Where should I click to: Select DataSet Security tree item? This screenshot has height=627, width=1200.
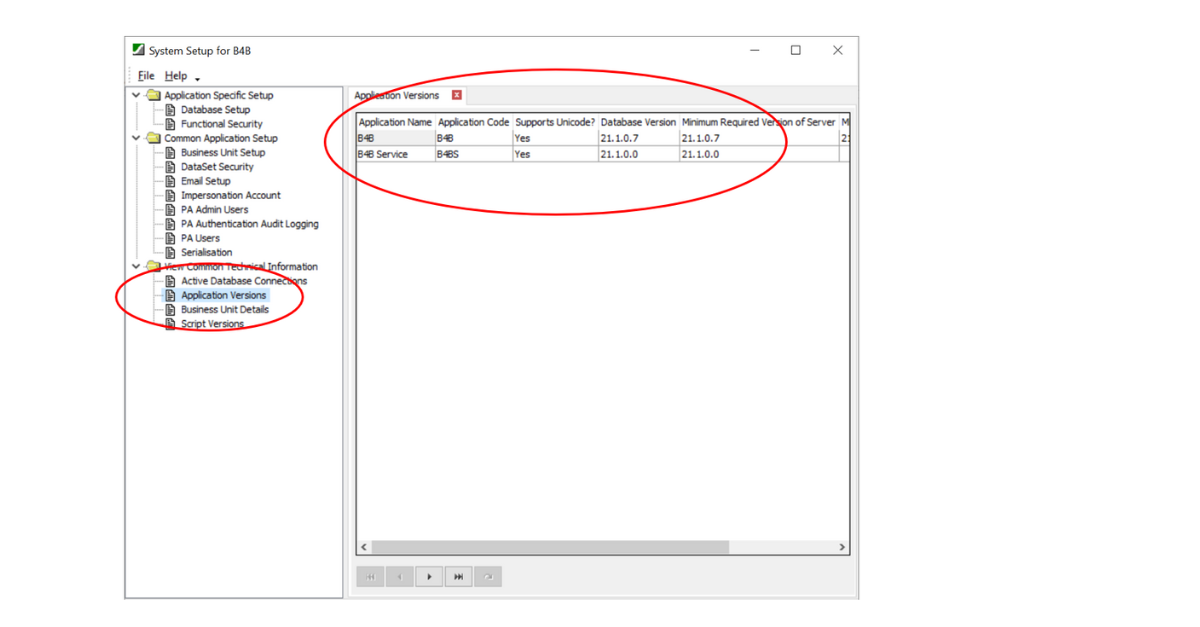217,167
